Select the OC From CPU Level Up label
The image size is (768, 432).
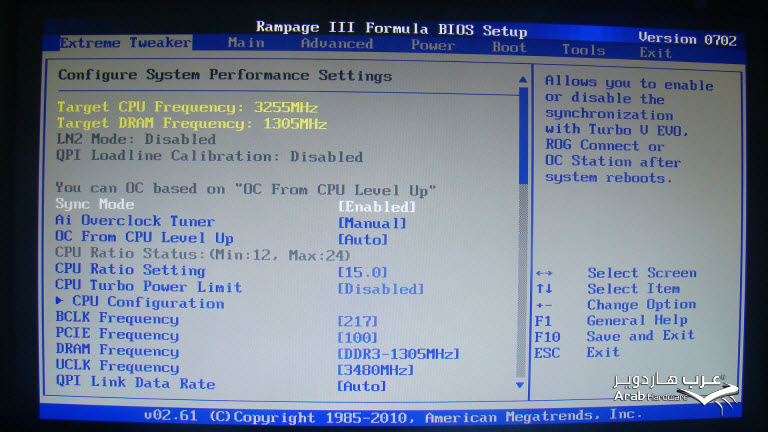point(144,237)
